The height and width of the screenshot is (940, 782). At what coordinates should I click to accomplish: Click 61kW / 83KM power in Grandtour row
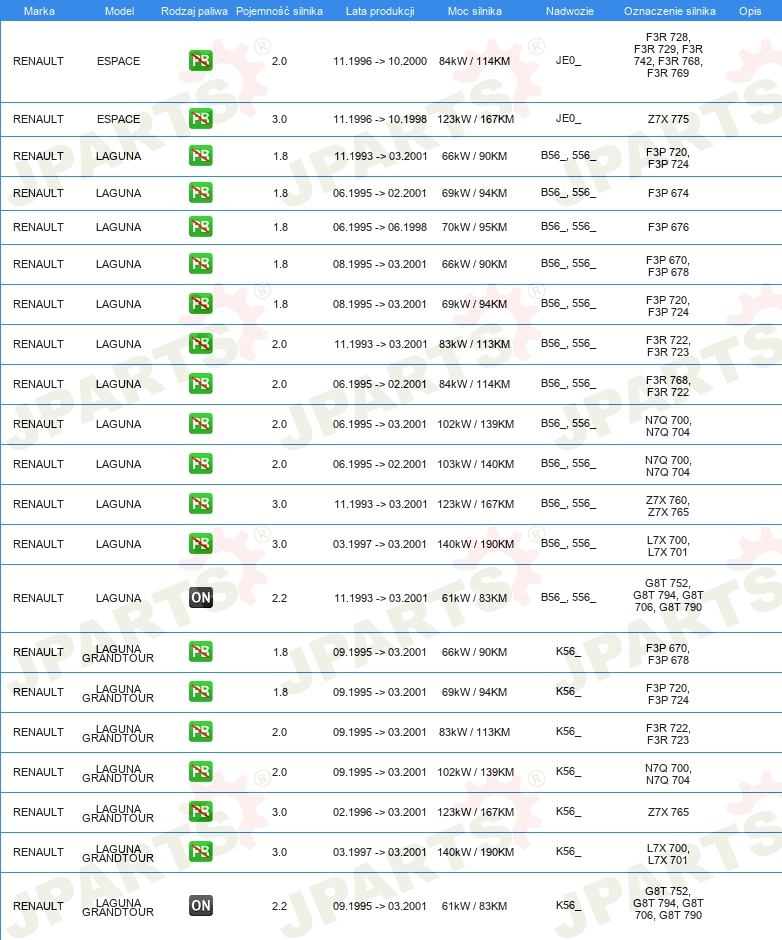tap(474, 906)
